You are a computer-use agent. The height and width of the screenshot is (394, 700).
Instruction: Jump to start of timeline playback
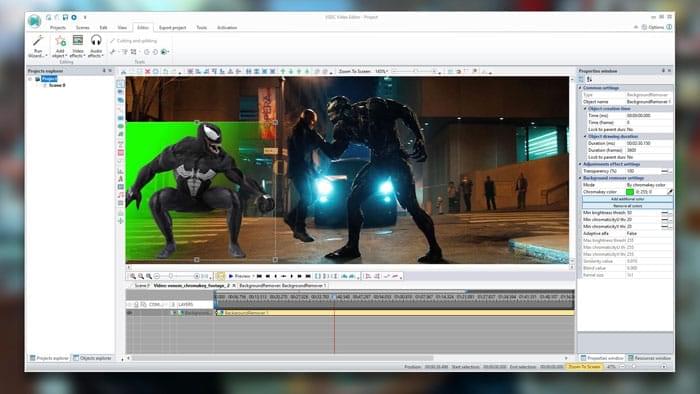[x=259, y=276]
